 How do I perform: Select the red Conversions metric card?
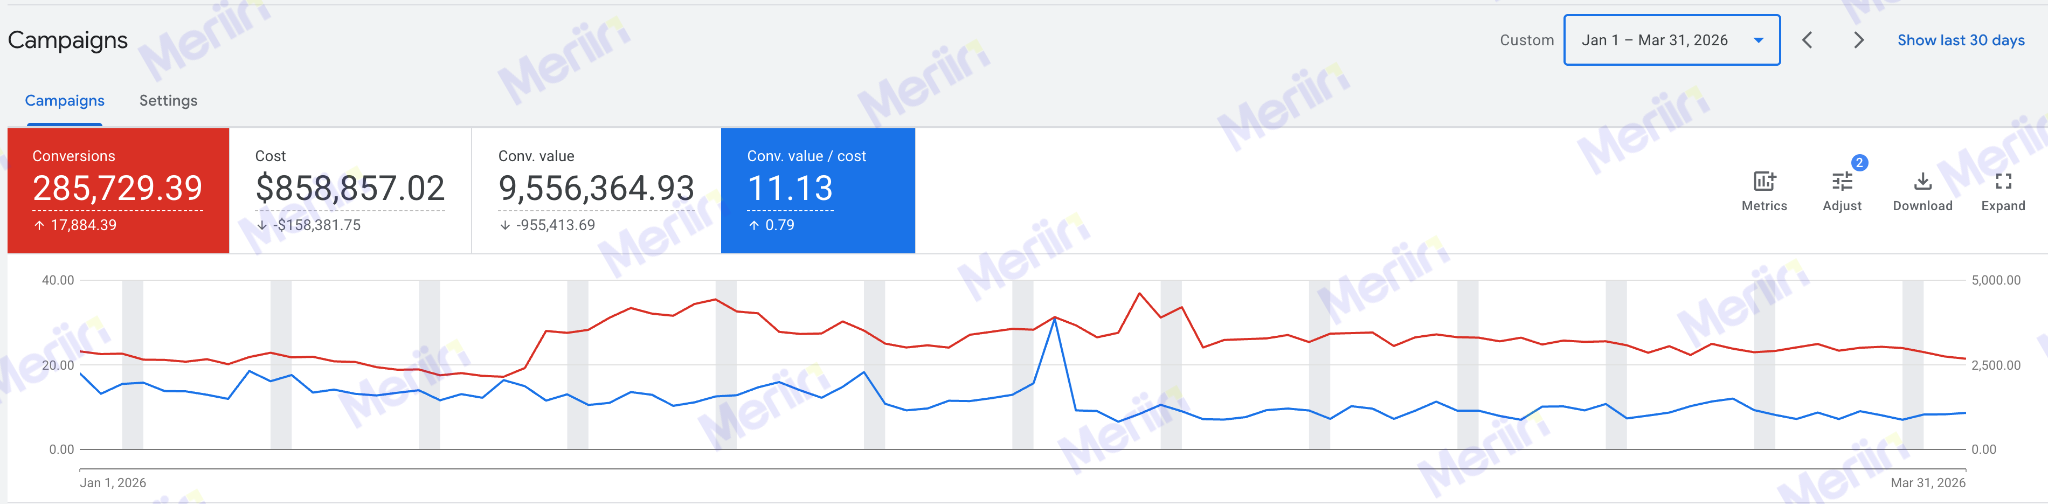click(118, 190)
